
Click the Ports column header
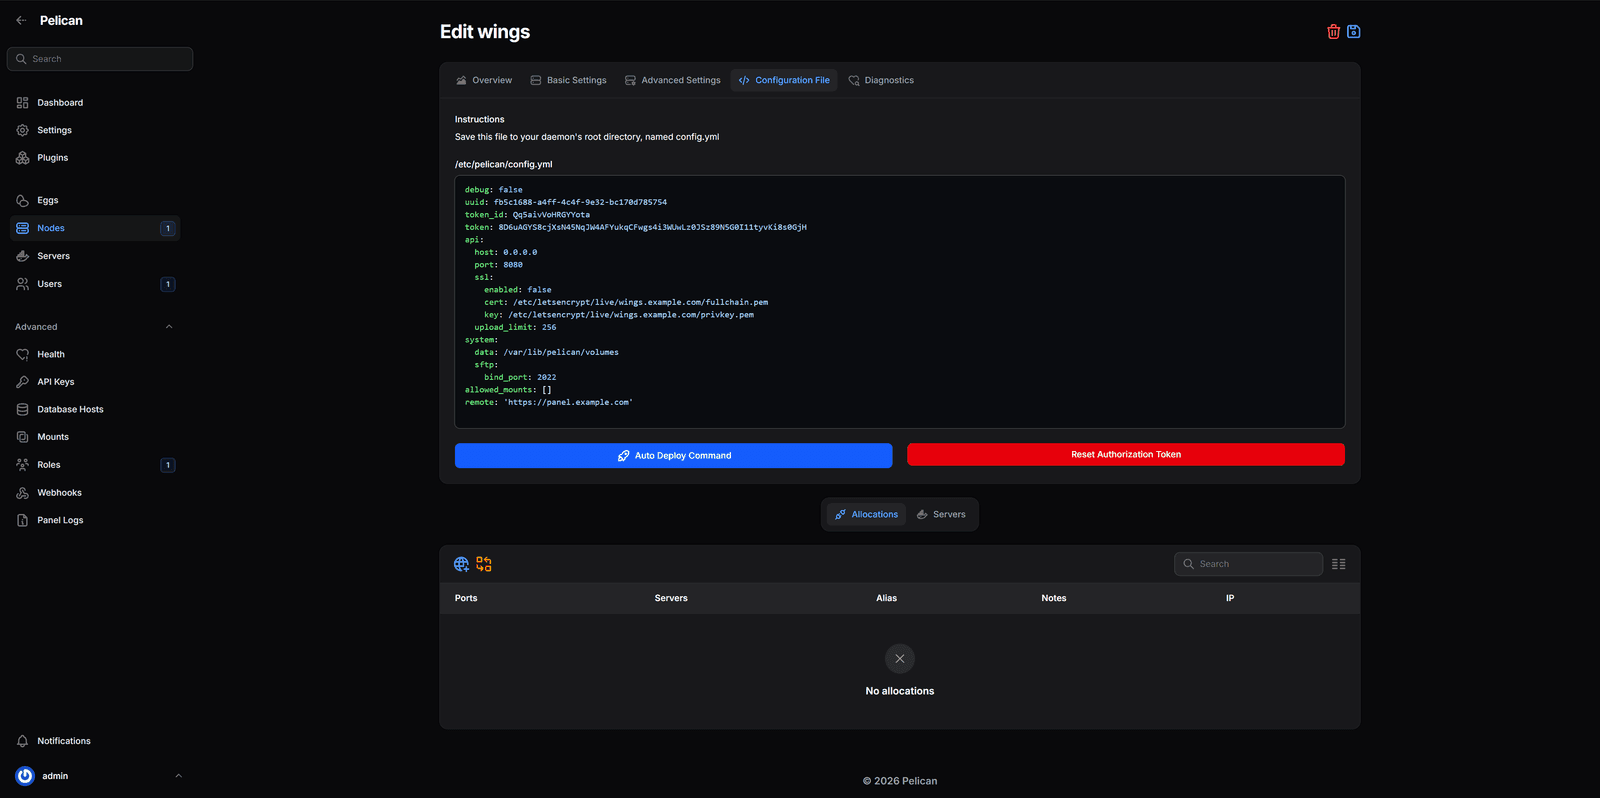click(x=466, y=598)
